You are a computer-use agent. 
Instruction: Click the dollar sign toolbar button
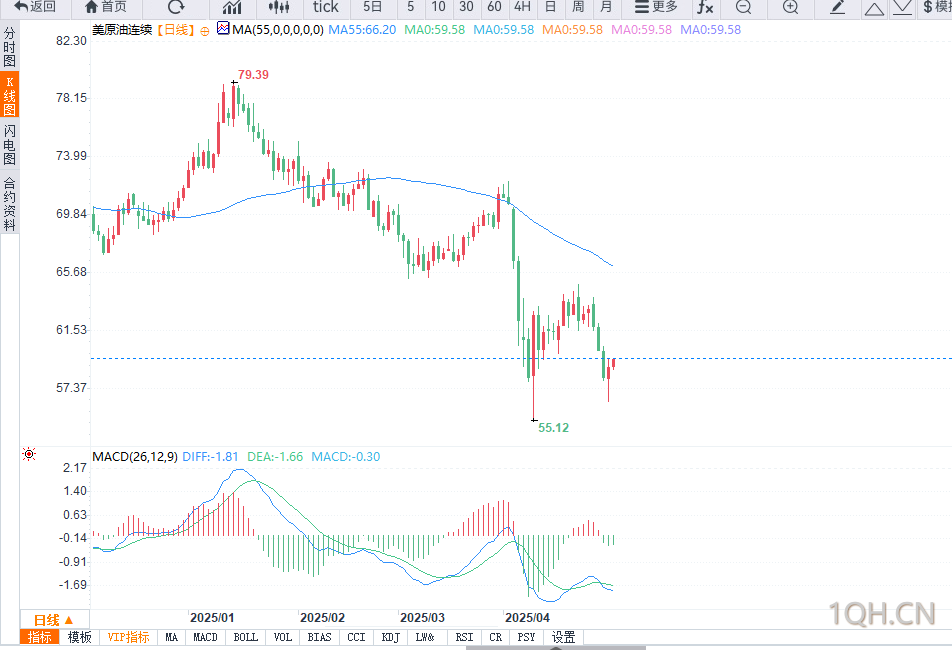[935, 7]
